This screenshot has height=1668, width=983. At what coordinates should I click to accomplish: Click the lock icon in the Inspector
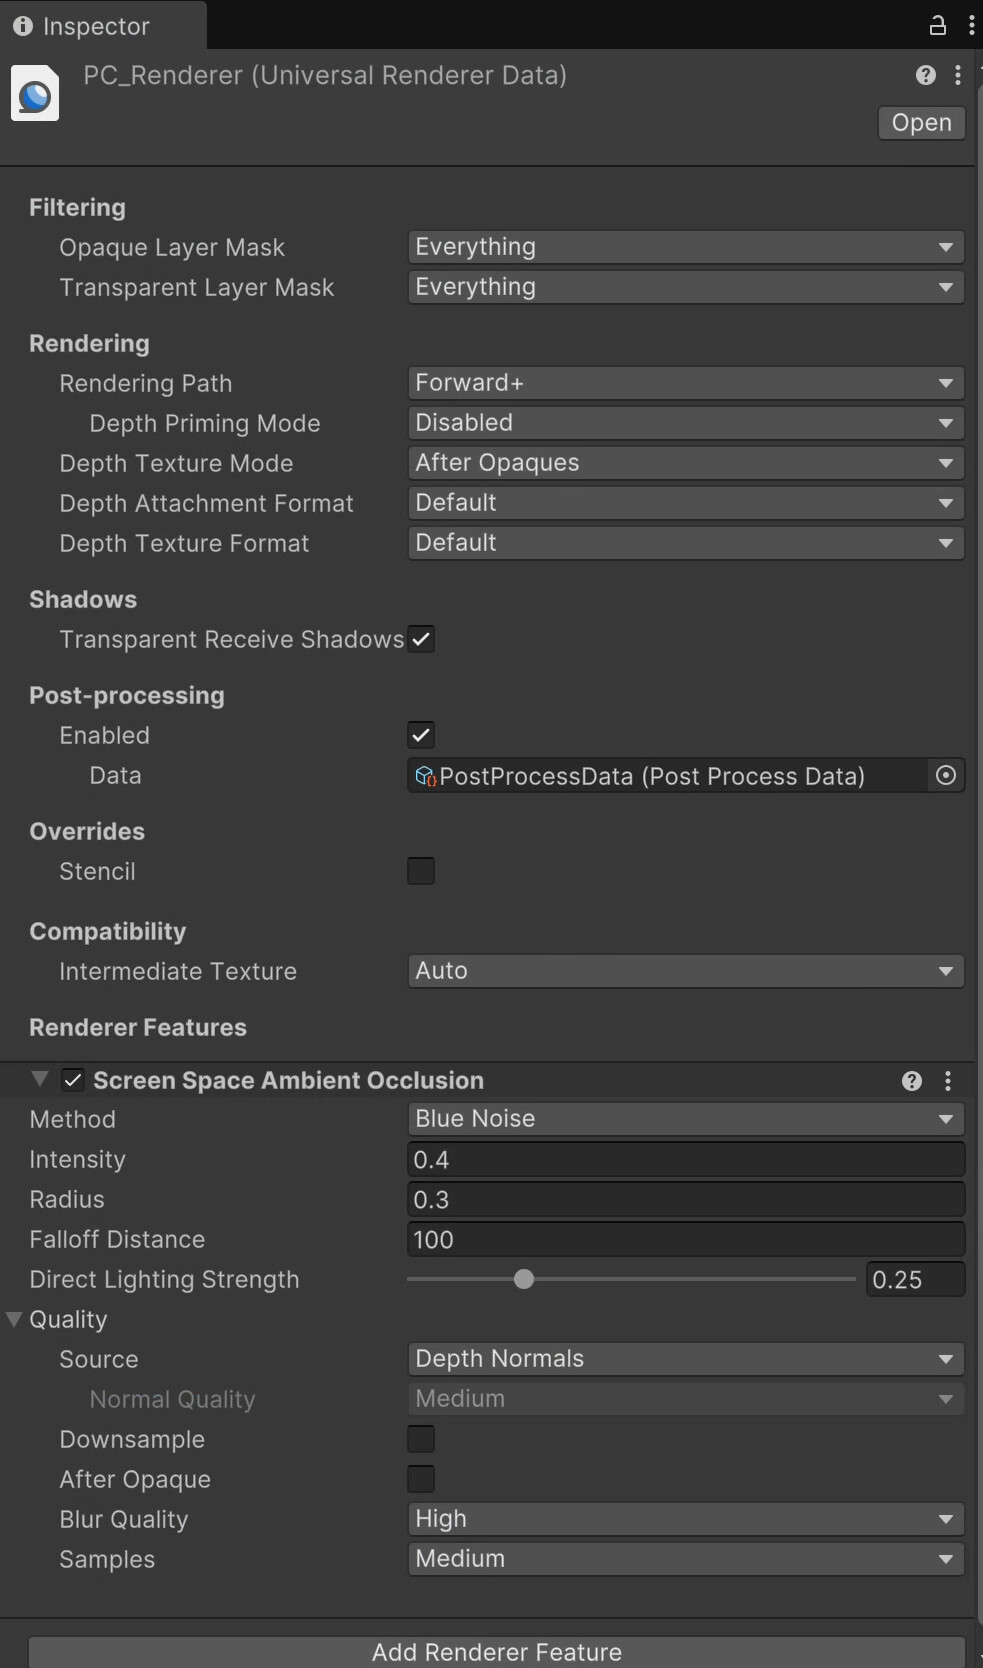tap(938, 26)
